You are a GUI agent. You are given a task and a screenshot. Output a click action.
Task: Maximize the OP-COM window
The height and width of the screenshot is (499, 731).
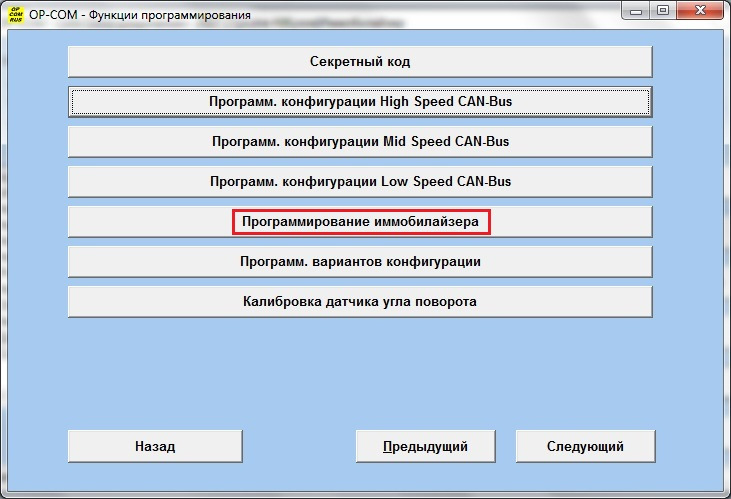[x=663, y=11]
